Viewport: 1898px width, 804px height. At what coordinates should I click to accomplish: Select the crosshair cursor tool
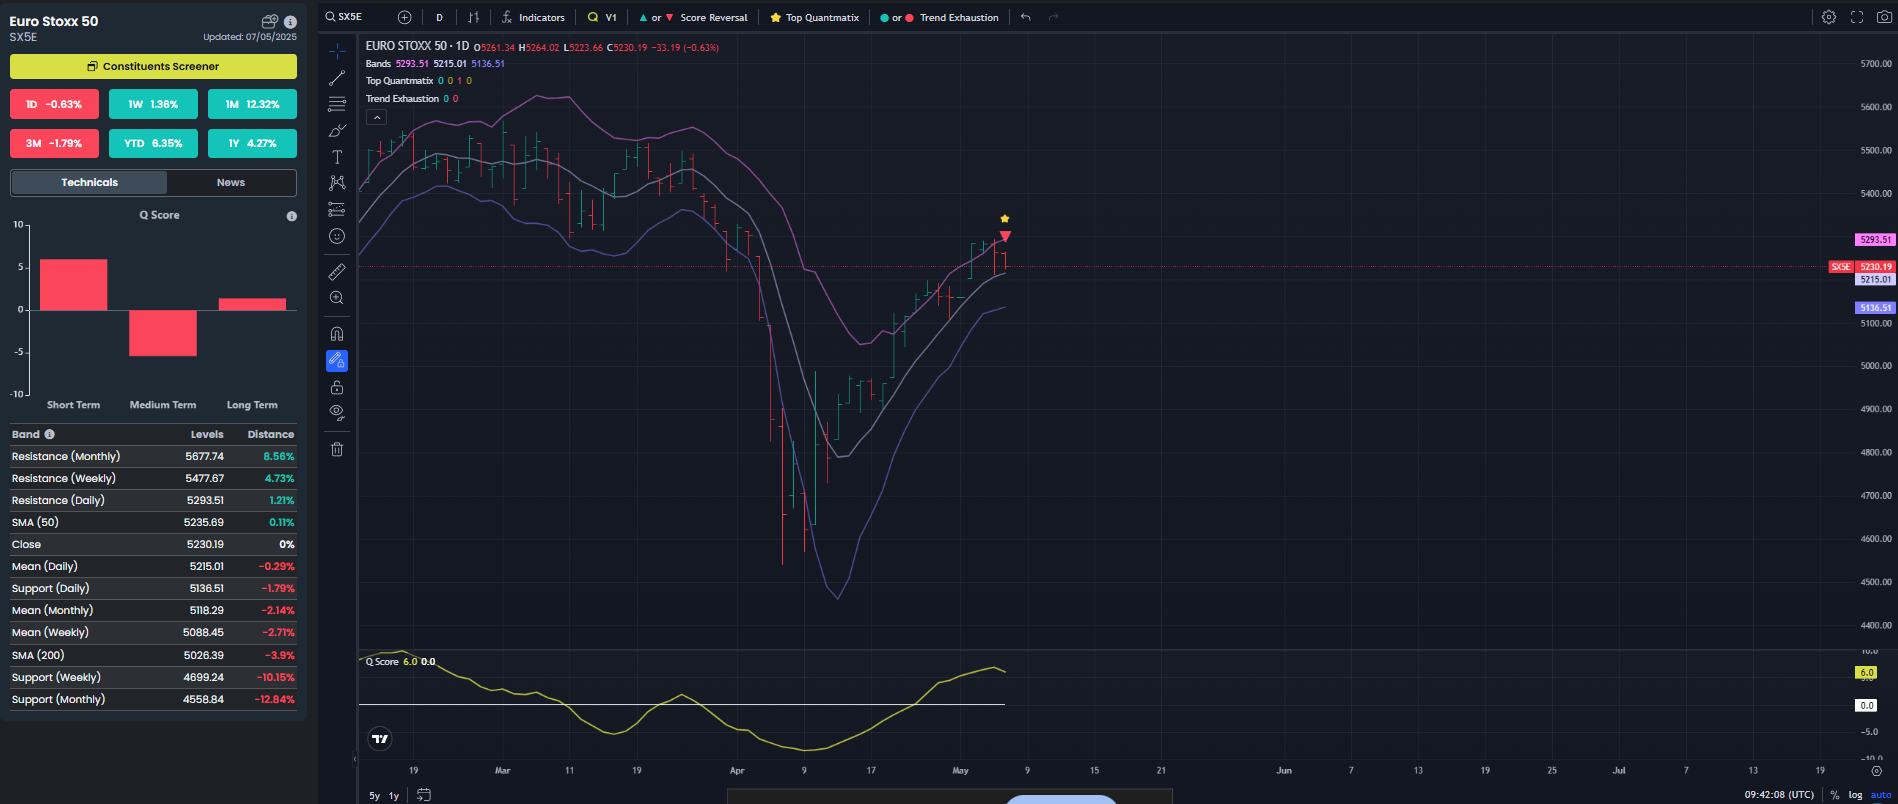tap(337, 51)
